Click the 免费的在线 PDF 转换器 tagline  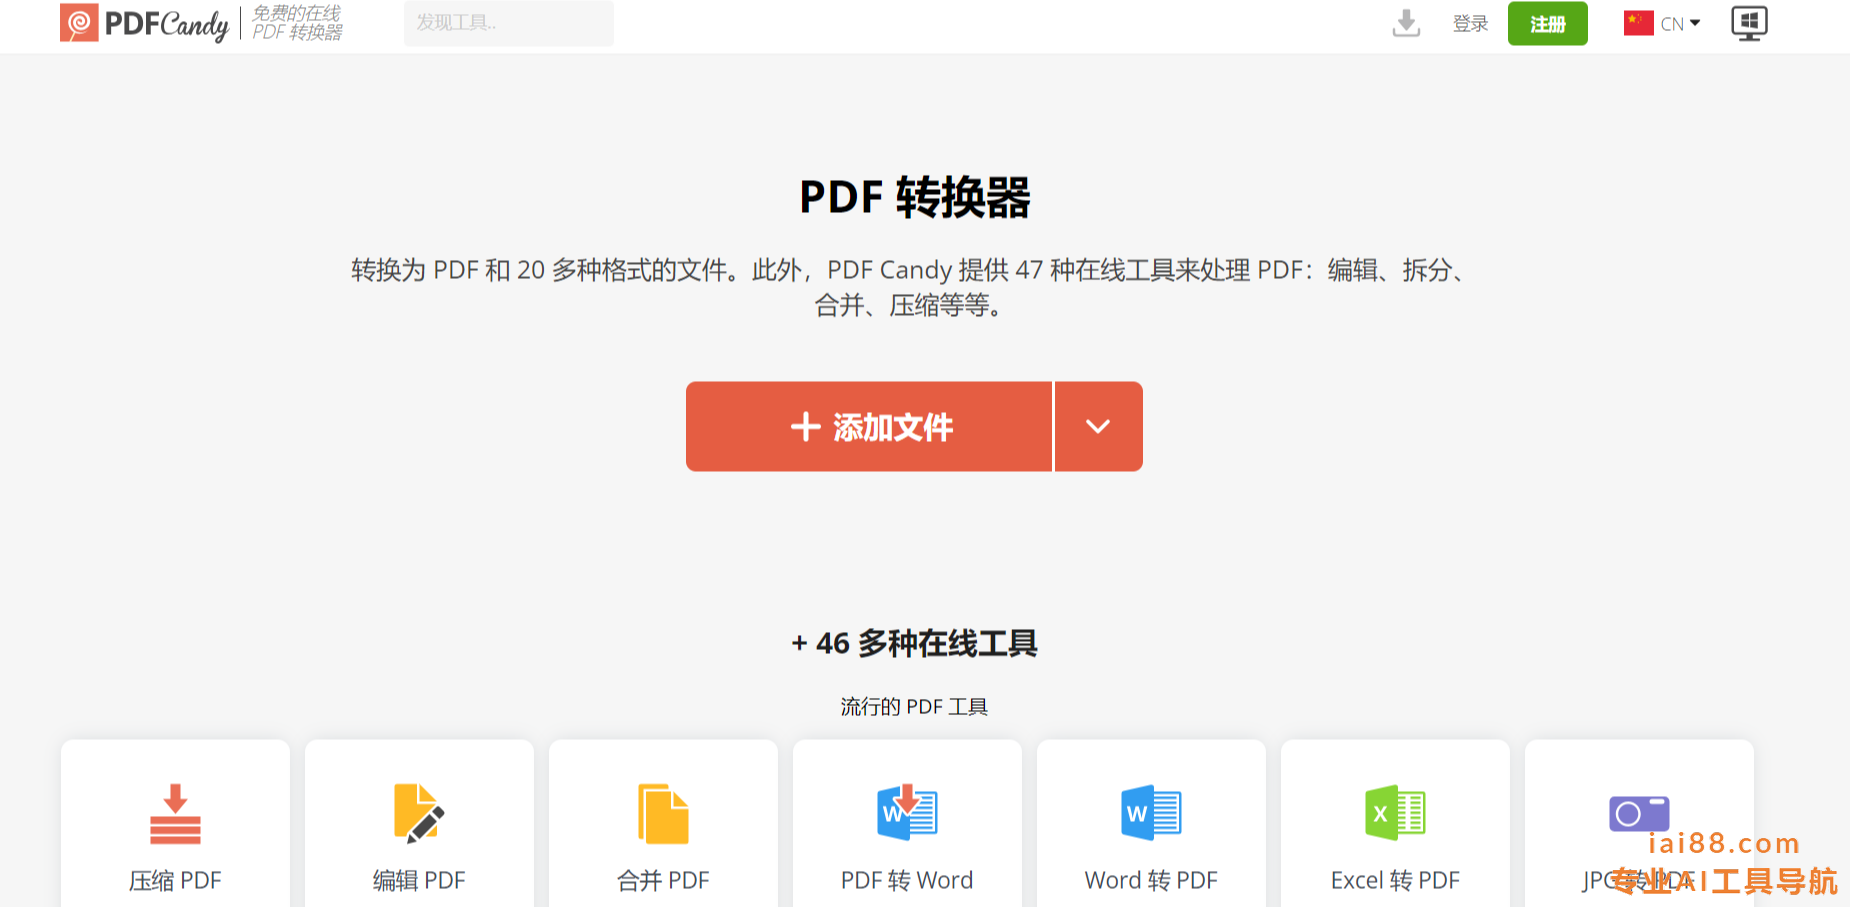[297, 23]
